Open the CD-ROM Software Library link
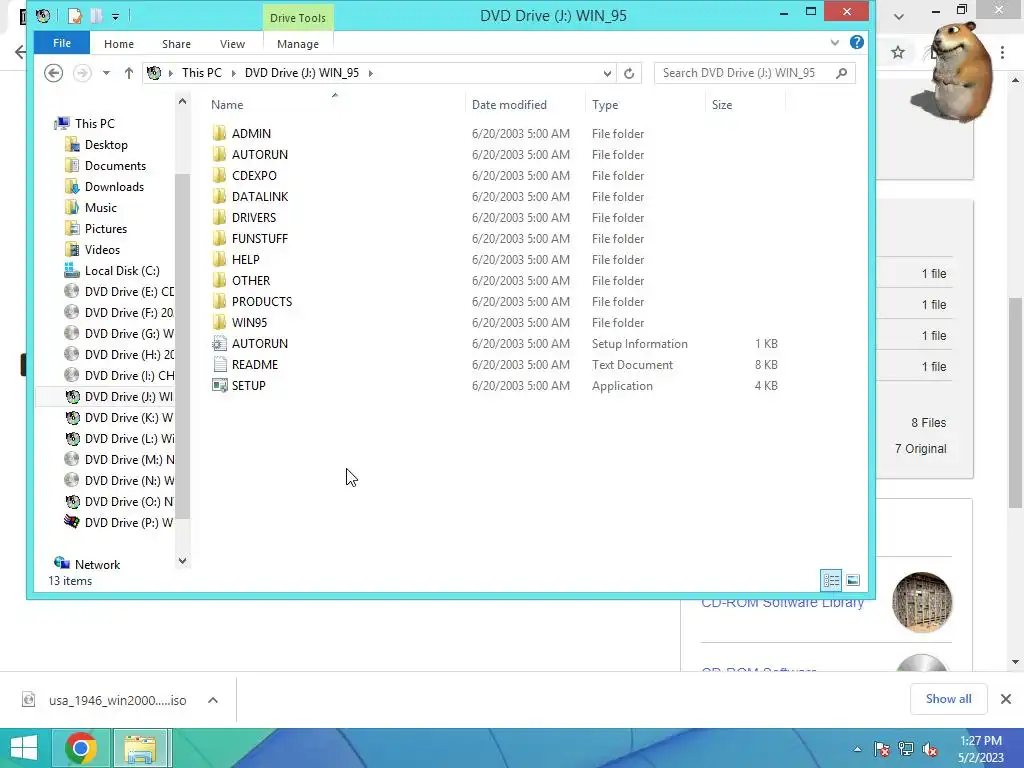This screenshot has width=1024, height=768. tap(782, 602)
